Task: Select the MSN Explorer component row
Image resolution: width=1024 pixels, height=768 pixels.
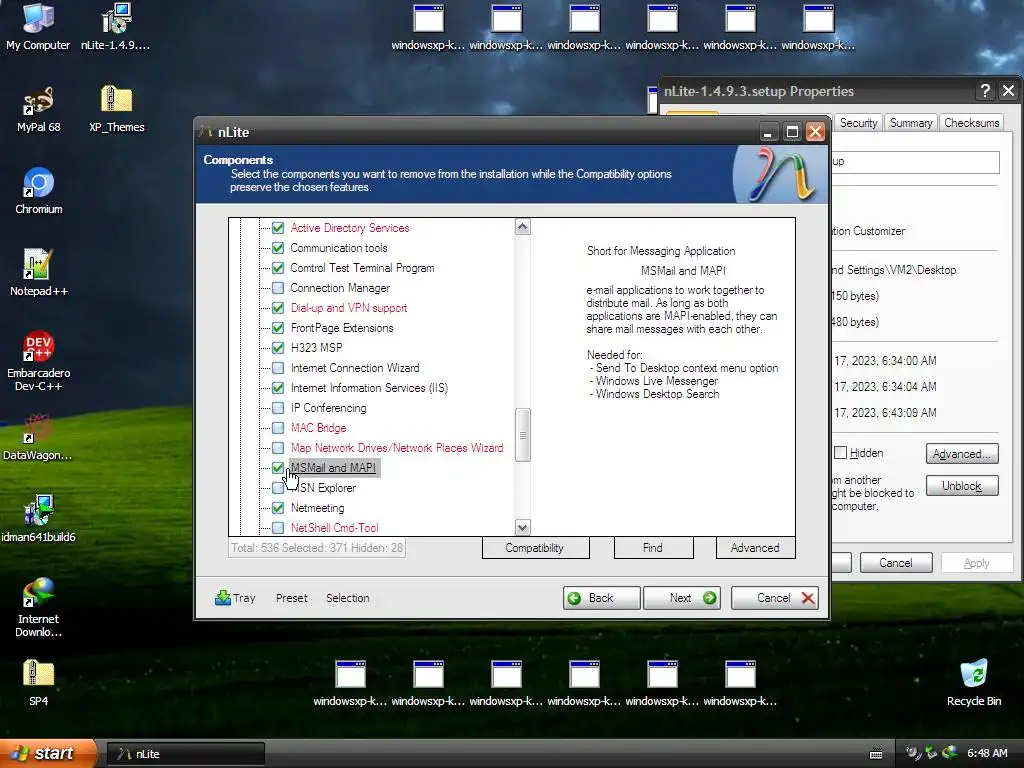Action: pyautogui.click(x=323, y=488)
